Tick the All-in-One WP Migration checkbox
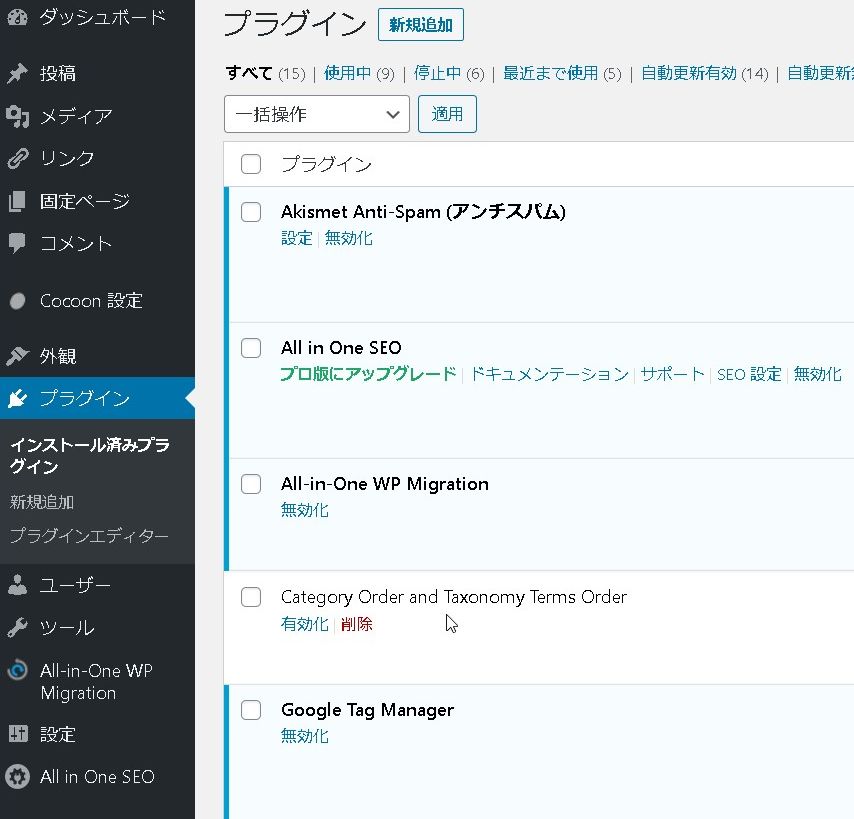 click(x=251, y=484)
